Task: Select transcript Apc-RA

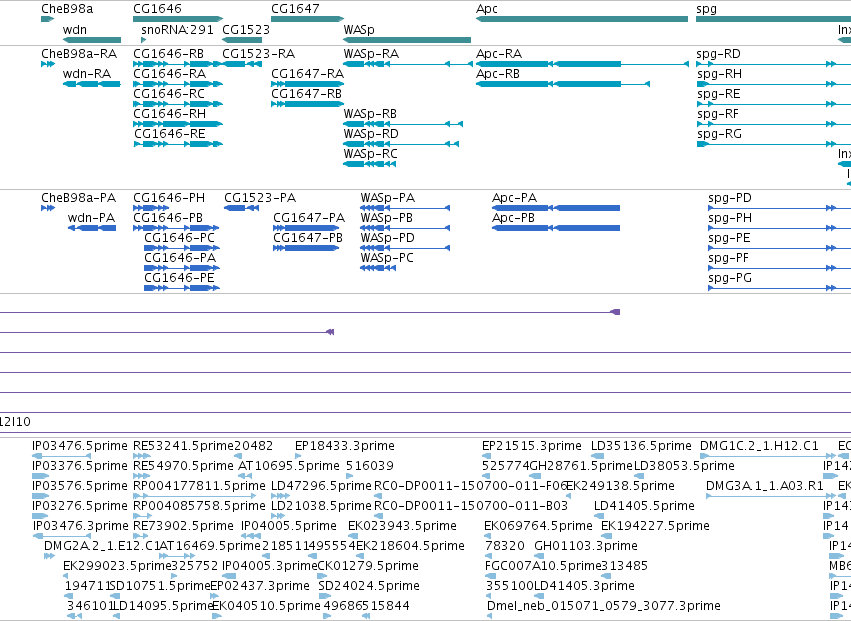Action: (498, 54)
